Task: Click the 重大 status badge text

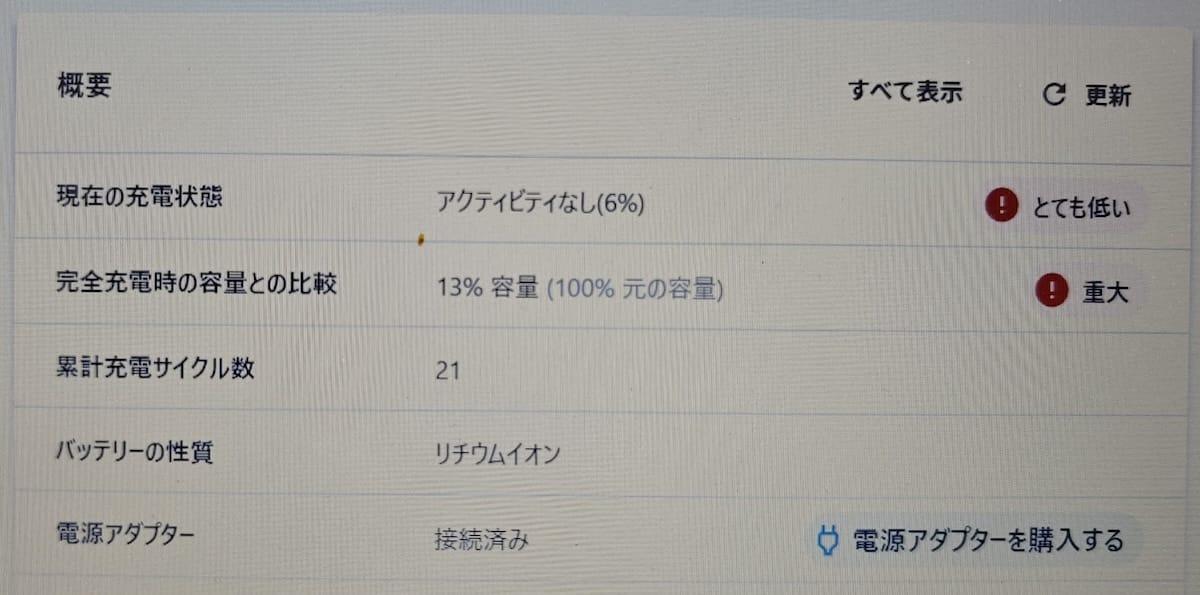Action: pyautogui.click(x=1105, y=292)
